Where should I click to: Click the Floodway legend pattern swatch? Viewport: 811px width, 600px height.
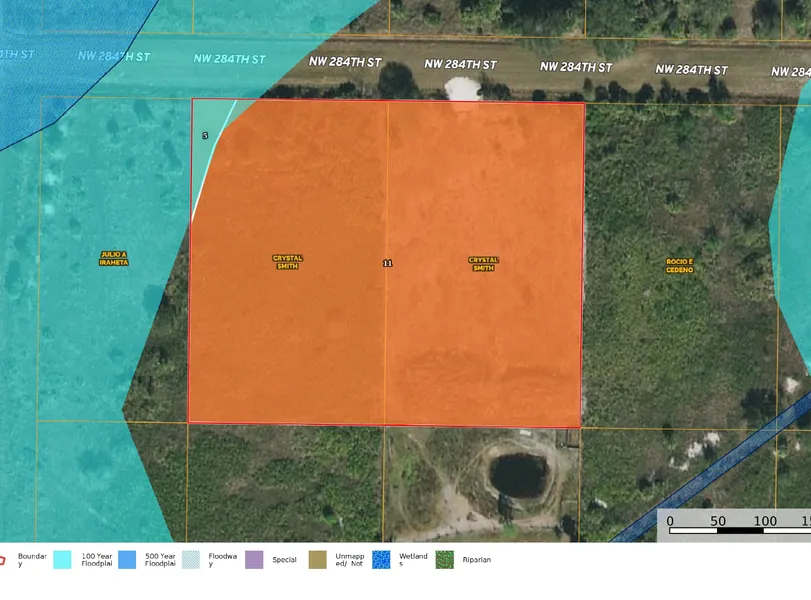[x=191, y=560]
